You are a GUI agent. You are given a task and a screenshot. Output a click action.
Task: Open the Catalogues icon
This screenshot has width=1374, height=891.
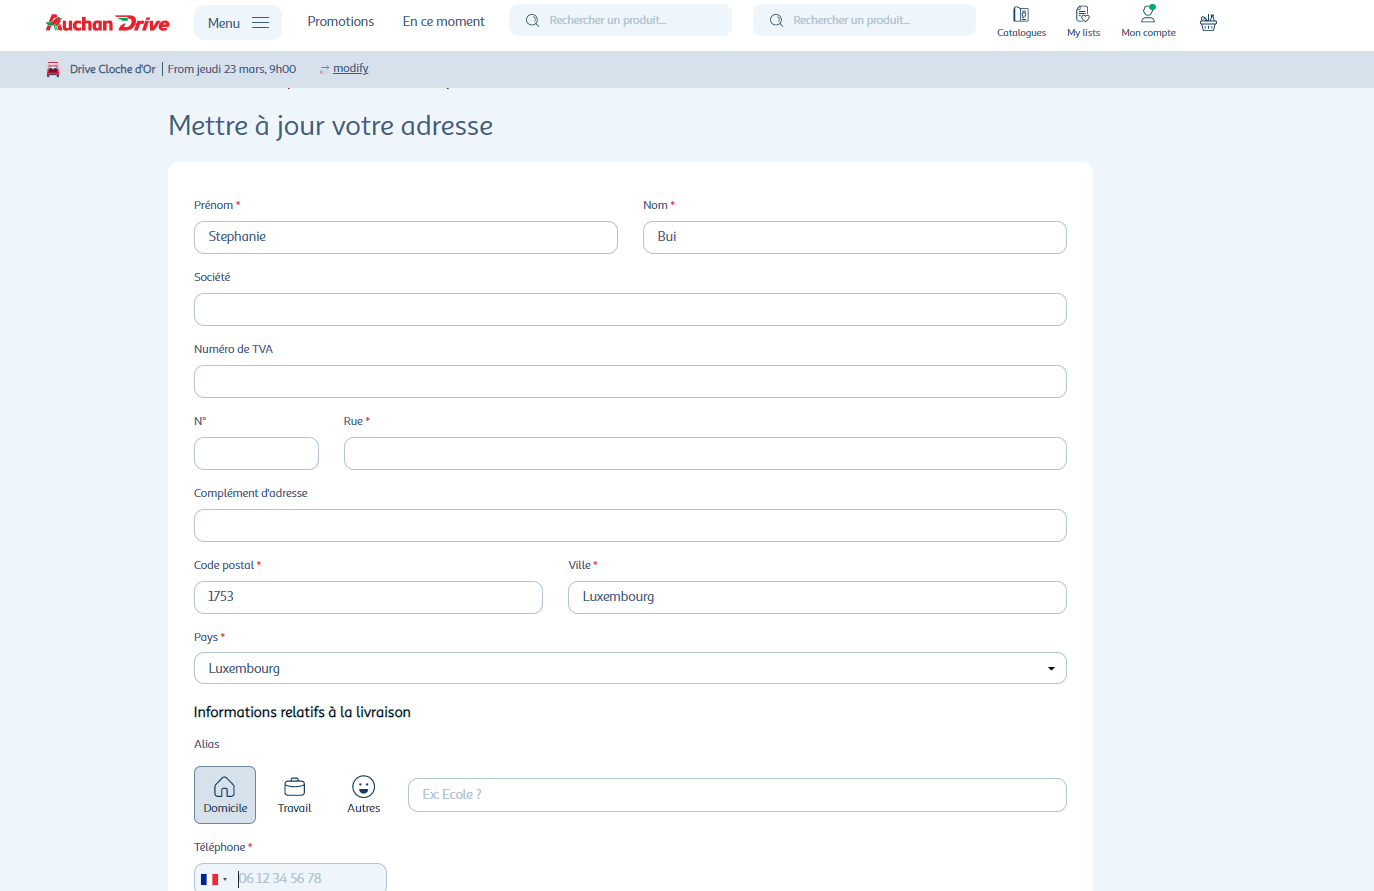click(x=1021, y=21)
